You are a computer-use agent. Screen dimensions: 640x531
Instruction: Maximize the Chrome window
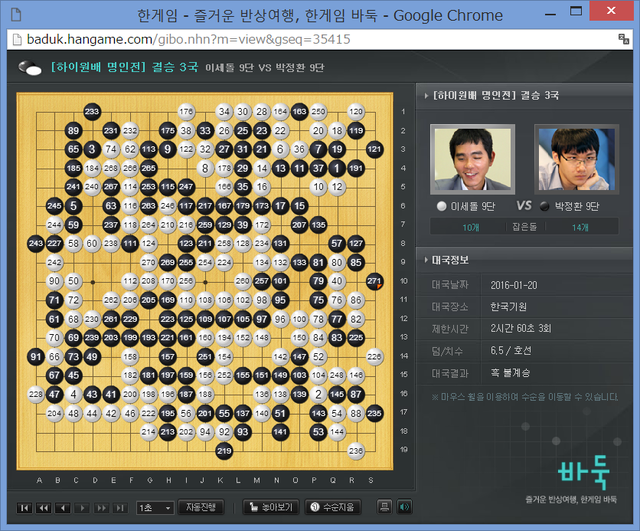(x=576, y=11)
